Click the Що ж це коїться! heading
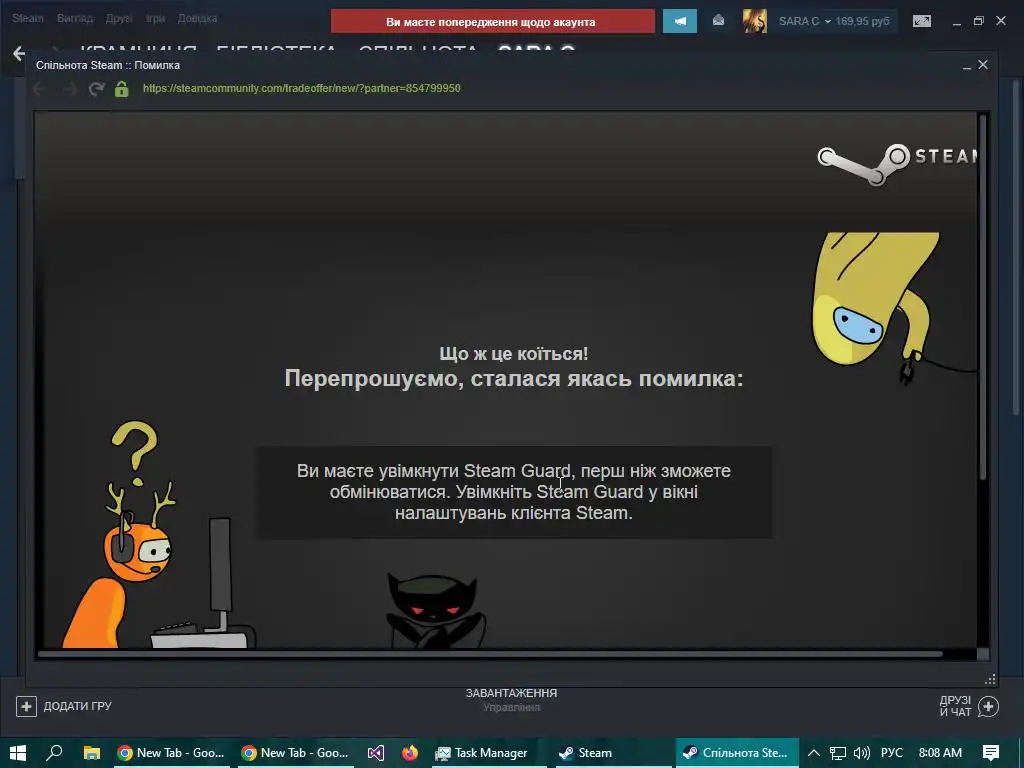 click(x=513, y=354)
